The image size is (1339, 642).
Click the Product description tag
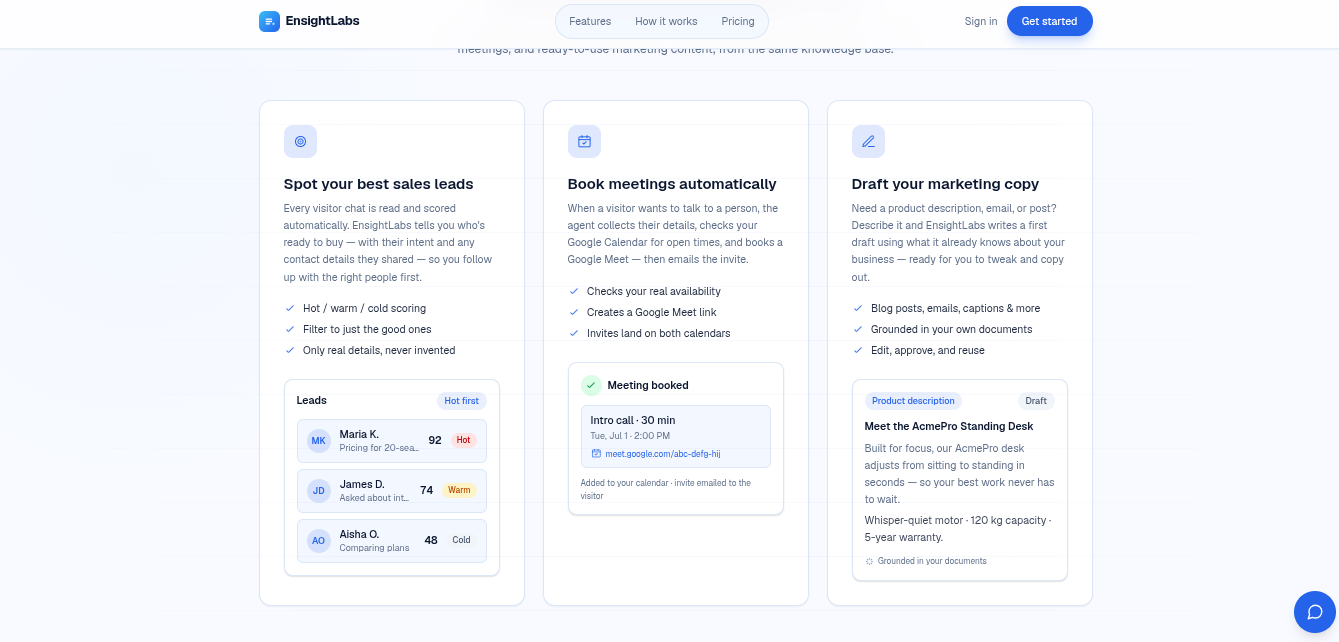tap(913, 401)
